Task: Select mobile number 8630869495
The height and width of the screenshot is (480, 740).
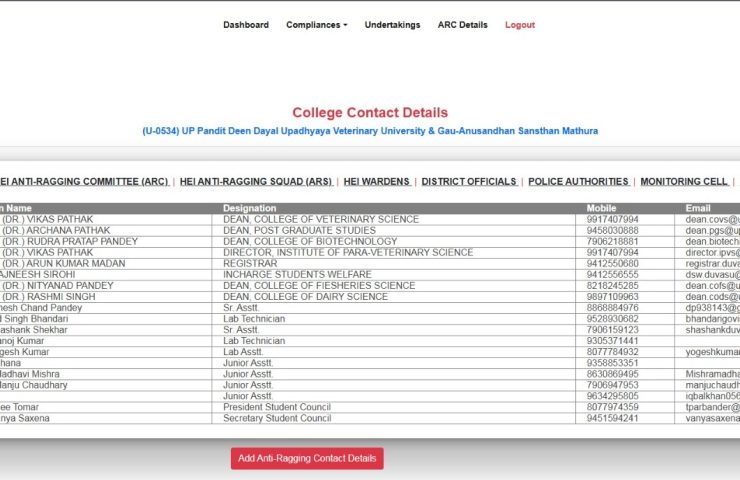Action: (x=625, y=374)
